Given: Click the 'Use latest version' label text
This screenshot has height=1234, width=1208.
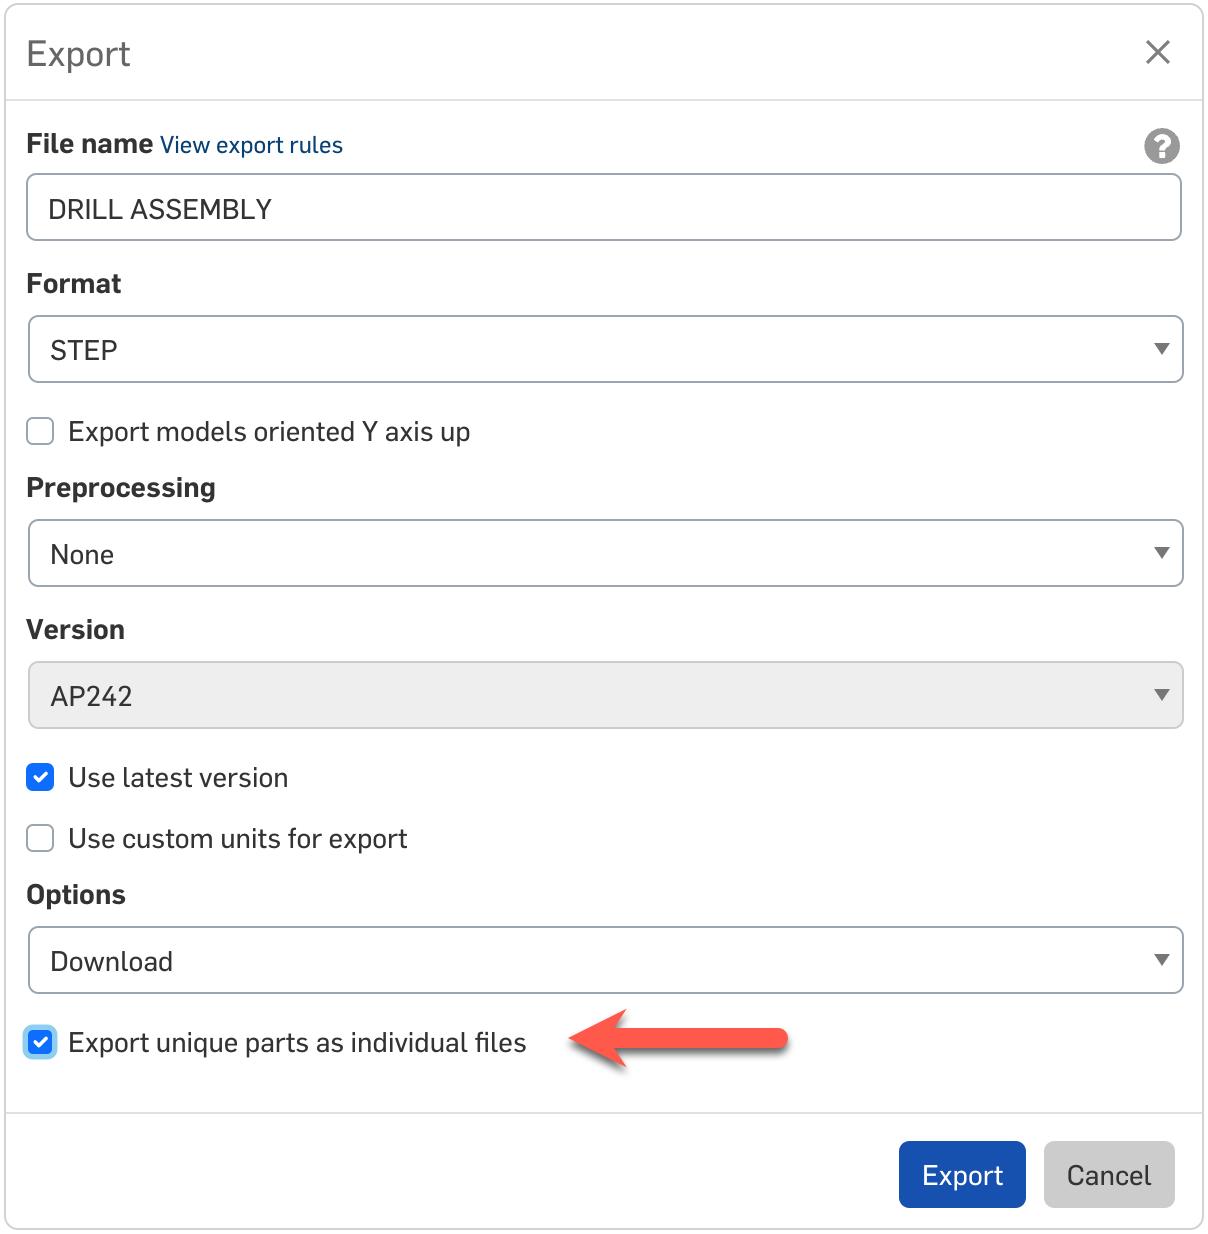Looking at the screenshot, I should (x=178, y=778).
